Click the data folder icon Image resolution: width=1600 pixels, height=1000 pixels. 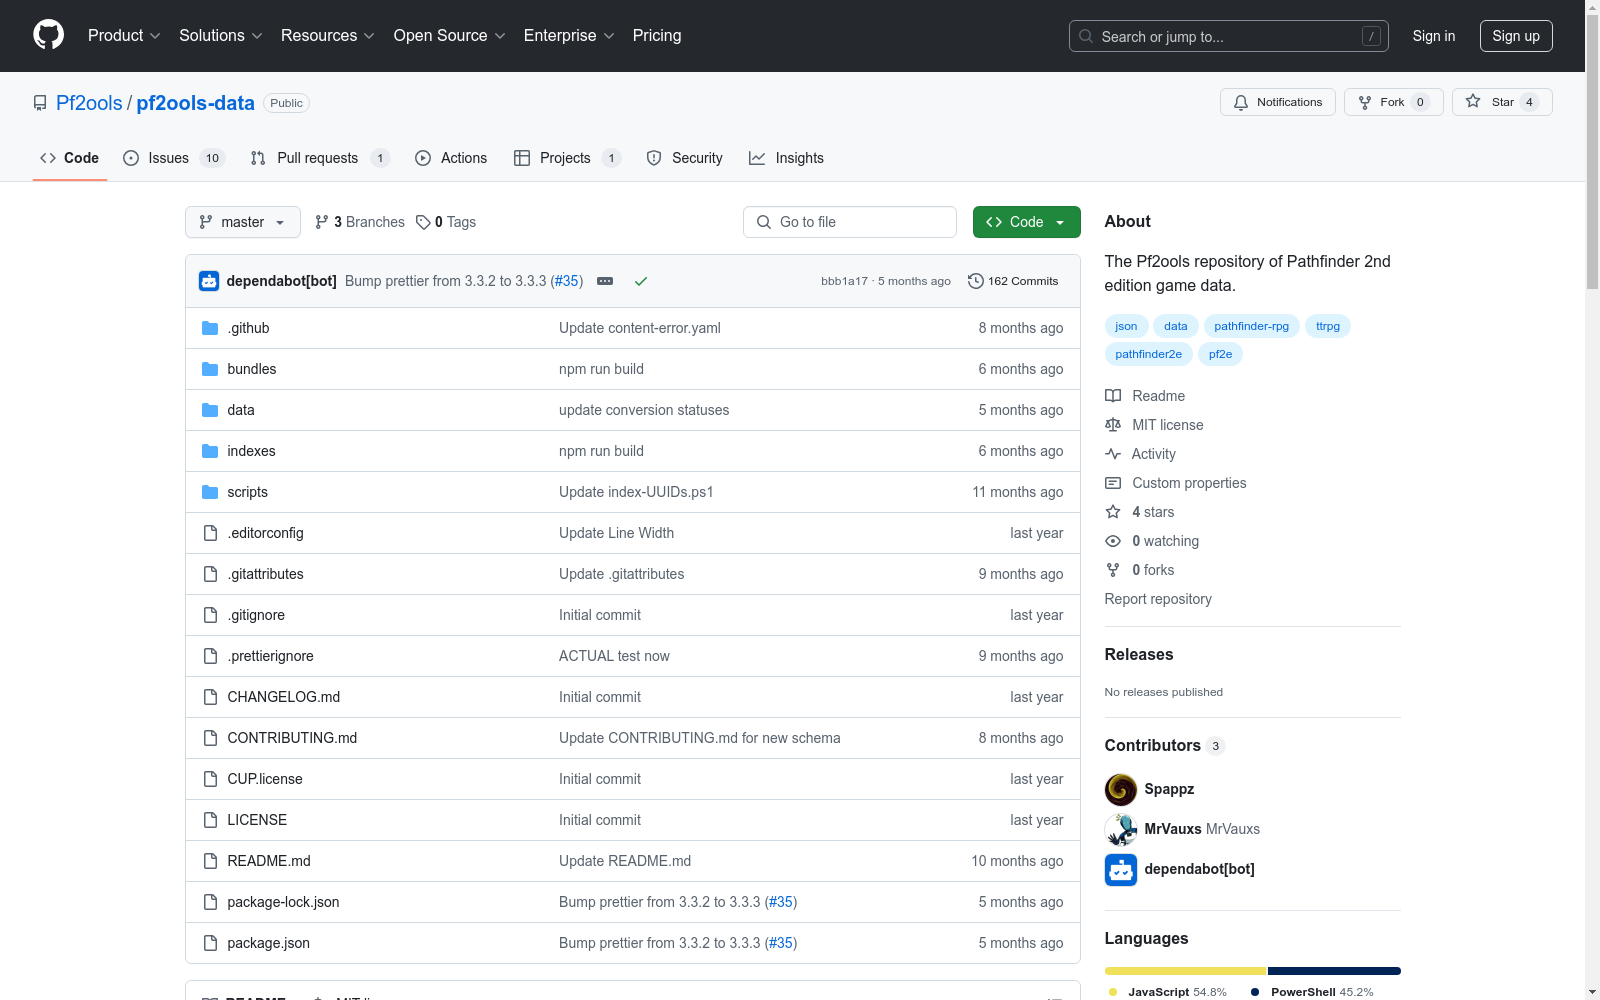[x=210, y=410]
